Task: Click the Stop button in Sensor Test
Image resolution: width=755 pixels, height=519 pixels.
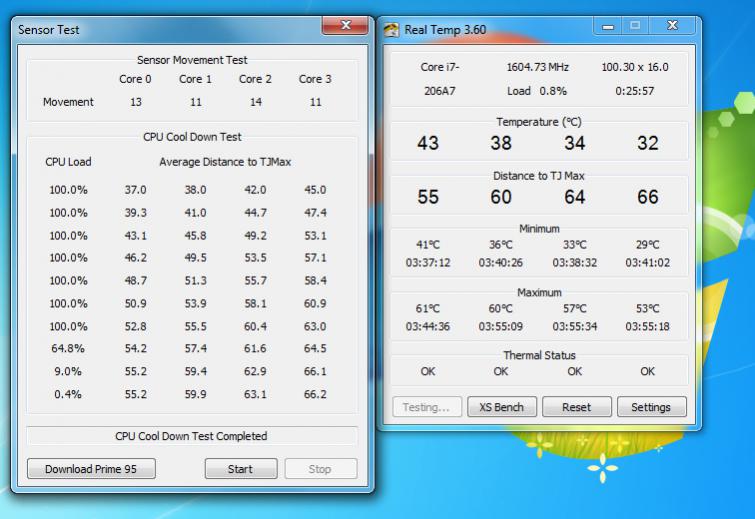Action: [x=321, y=468]
